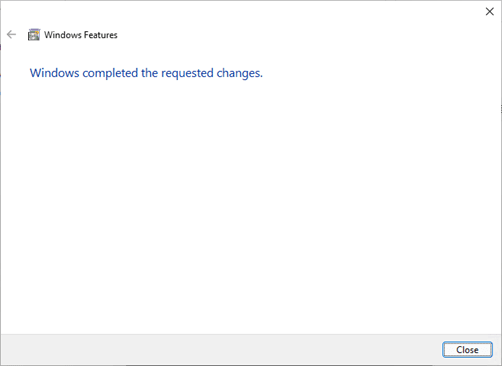Select the 'Windows Features' title text
Image resolution: width=502 pixels, height=366 pixels.
coord(81,35)
